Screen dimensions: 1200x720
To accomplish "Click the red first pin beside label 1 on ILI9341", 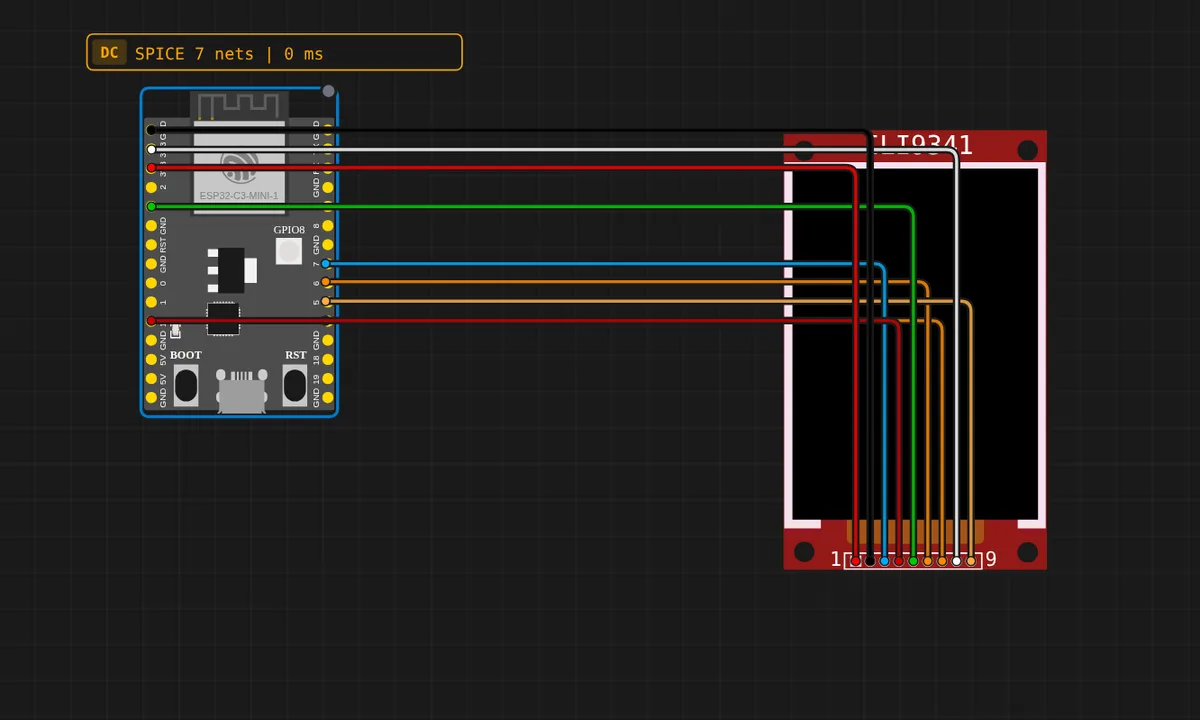I will 855,562.
